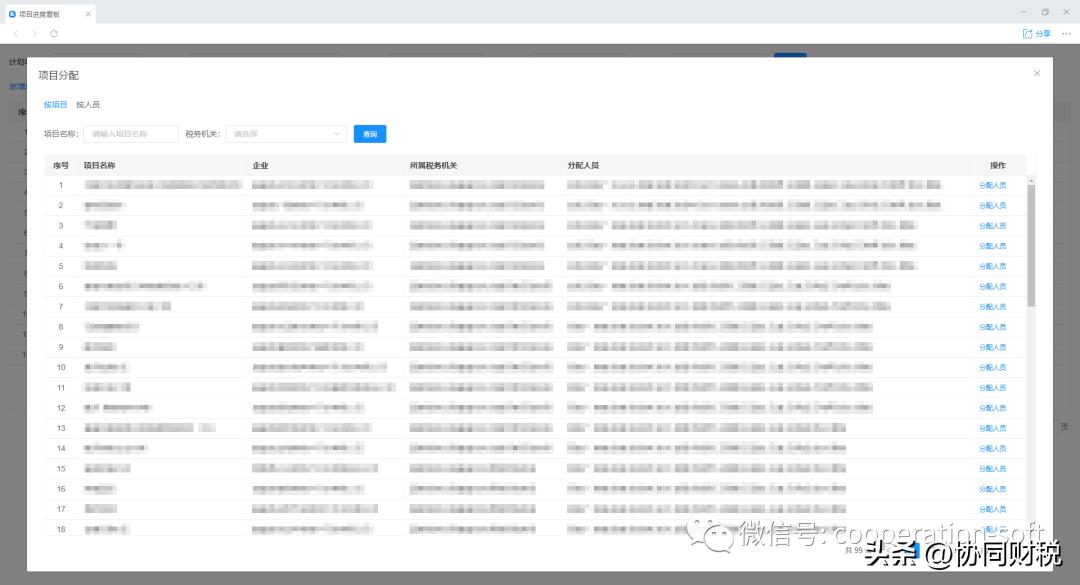Click 分配人员 link in row 8
The width and height of the screenshot is (1080, 585).
992,327
